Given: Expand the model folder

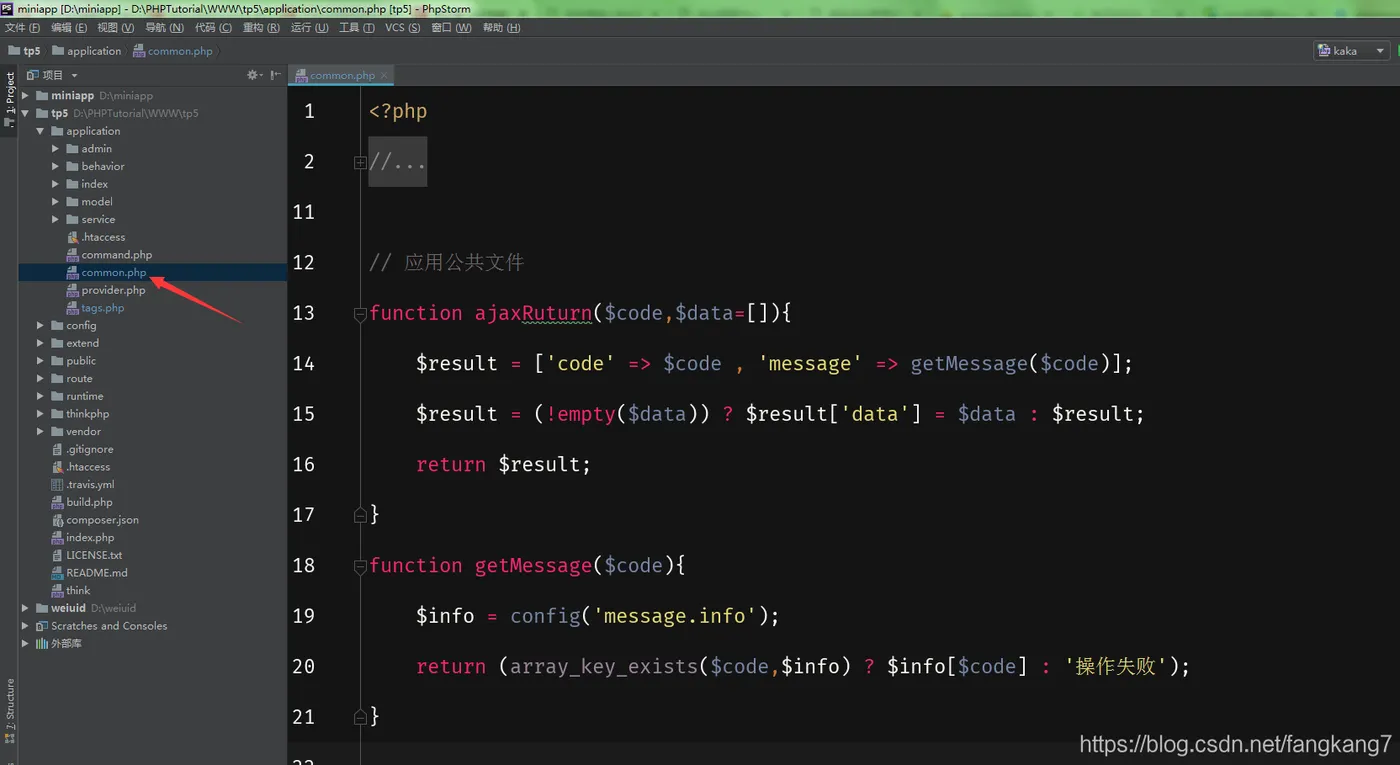Looking at the screenshot, I should tap(56, 202).
